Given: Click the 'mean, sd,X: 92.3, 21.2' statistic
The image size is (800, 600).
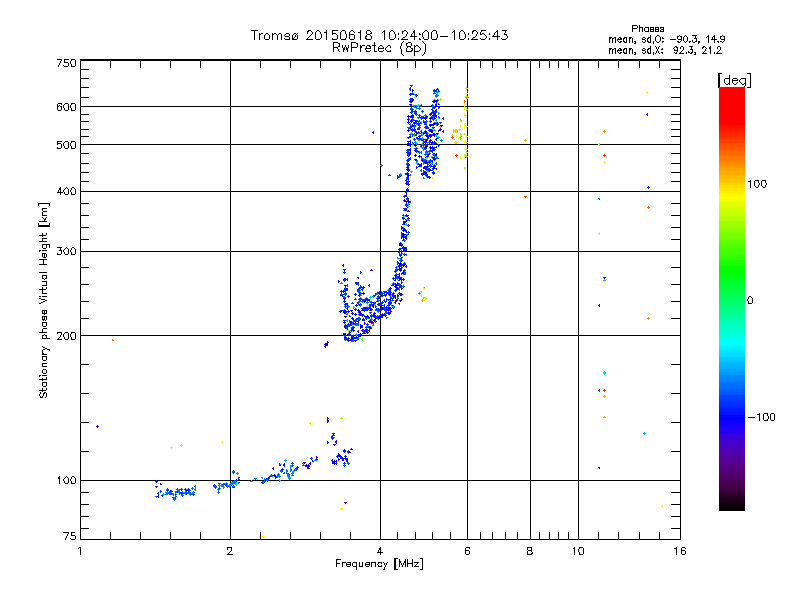Looking at the screenshot, I should coord(665,50).
